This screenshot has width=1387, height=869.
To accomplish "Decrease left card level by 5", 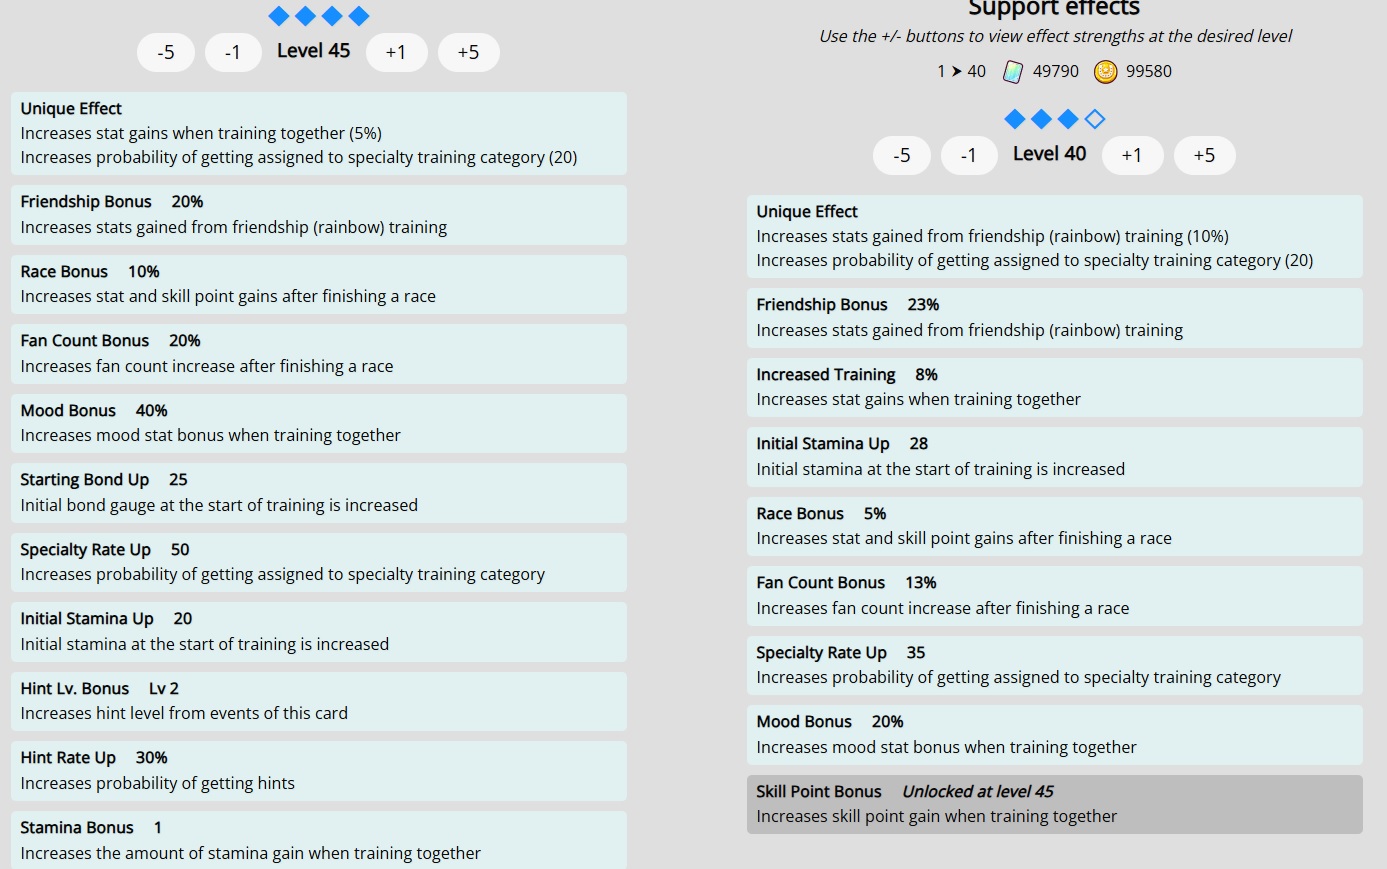I will coord(166,52).
